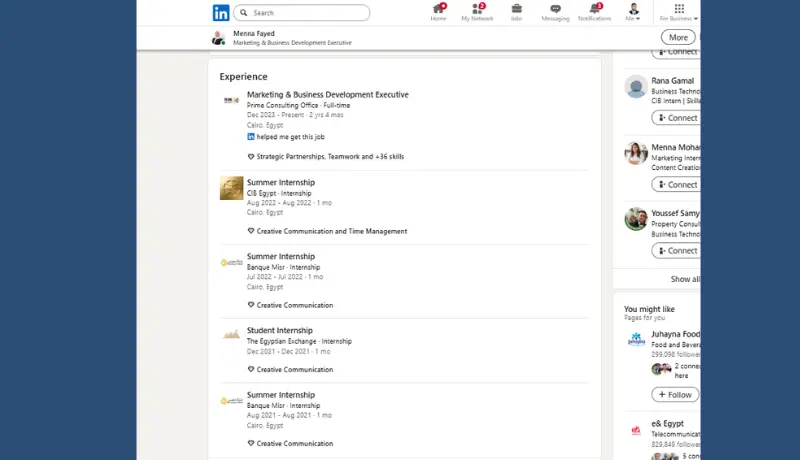Open Strategic Partnerships, Teamwork and +36 skills
The height and width of the screenshot is (460, 800).
point(330,157)
